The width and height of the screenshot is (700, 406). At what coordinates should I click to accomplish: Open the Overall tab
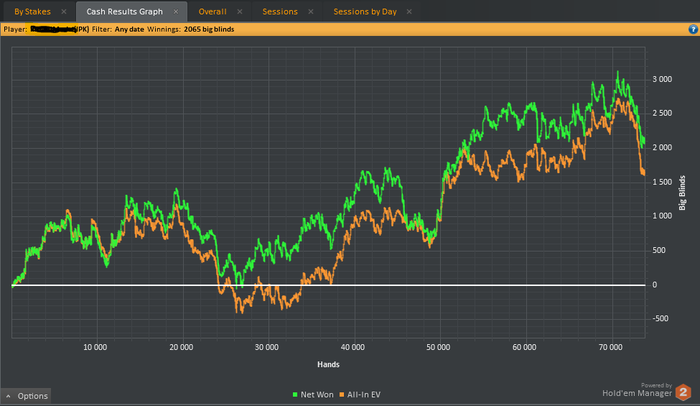click(212, 12)
